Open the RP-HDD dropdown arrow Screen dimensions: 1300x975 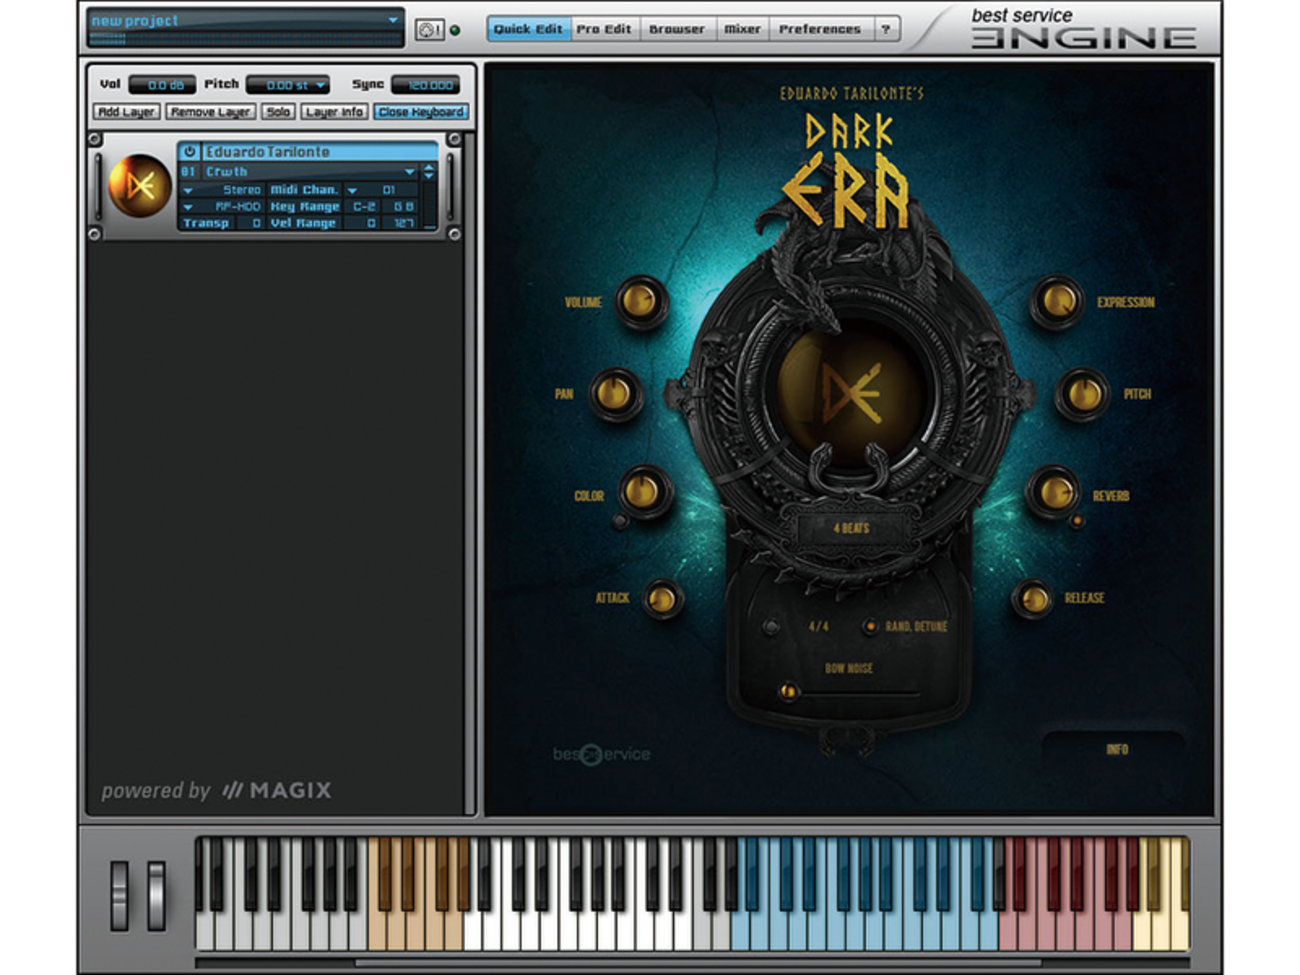187,207
